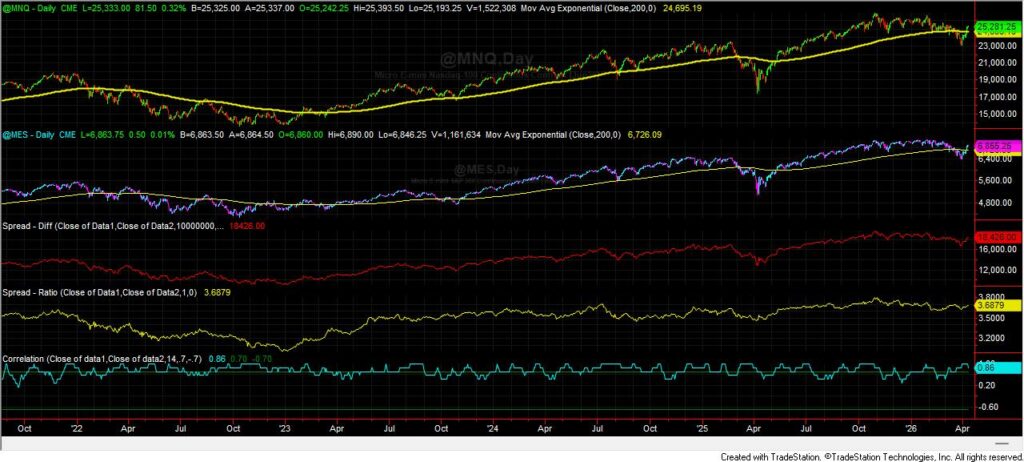This screenshot has height=462, width=1024.
Task: Select the Correlation indicator label
Action: point(27,357)
